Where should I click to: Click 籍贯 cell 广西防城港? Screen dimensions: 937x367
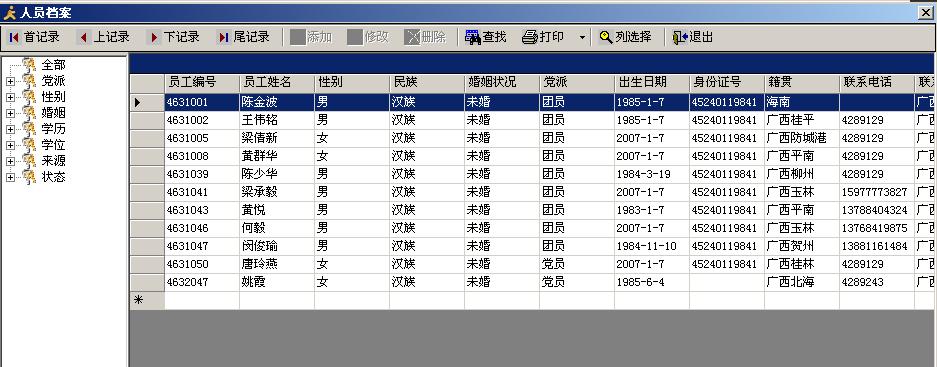pos(802,138)
